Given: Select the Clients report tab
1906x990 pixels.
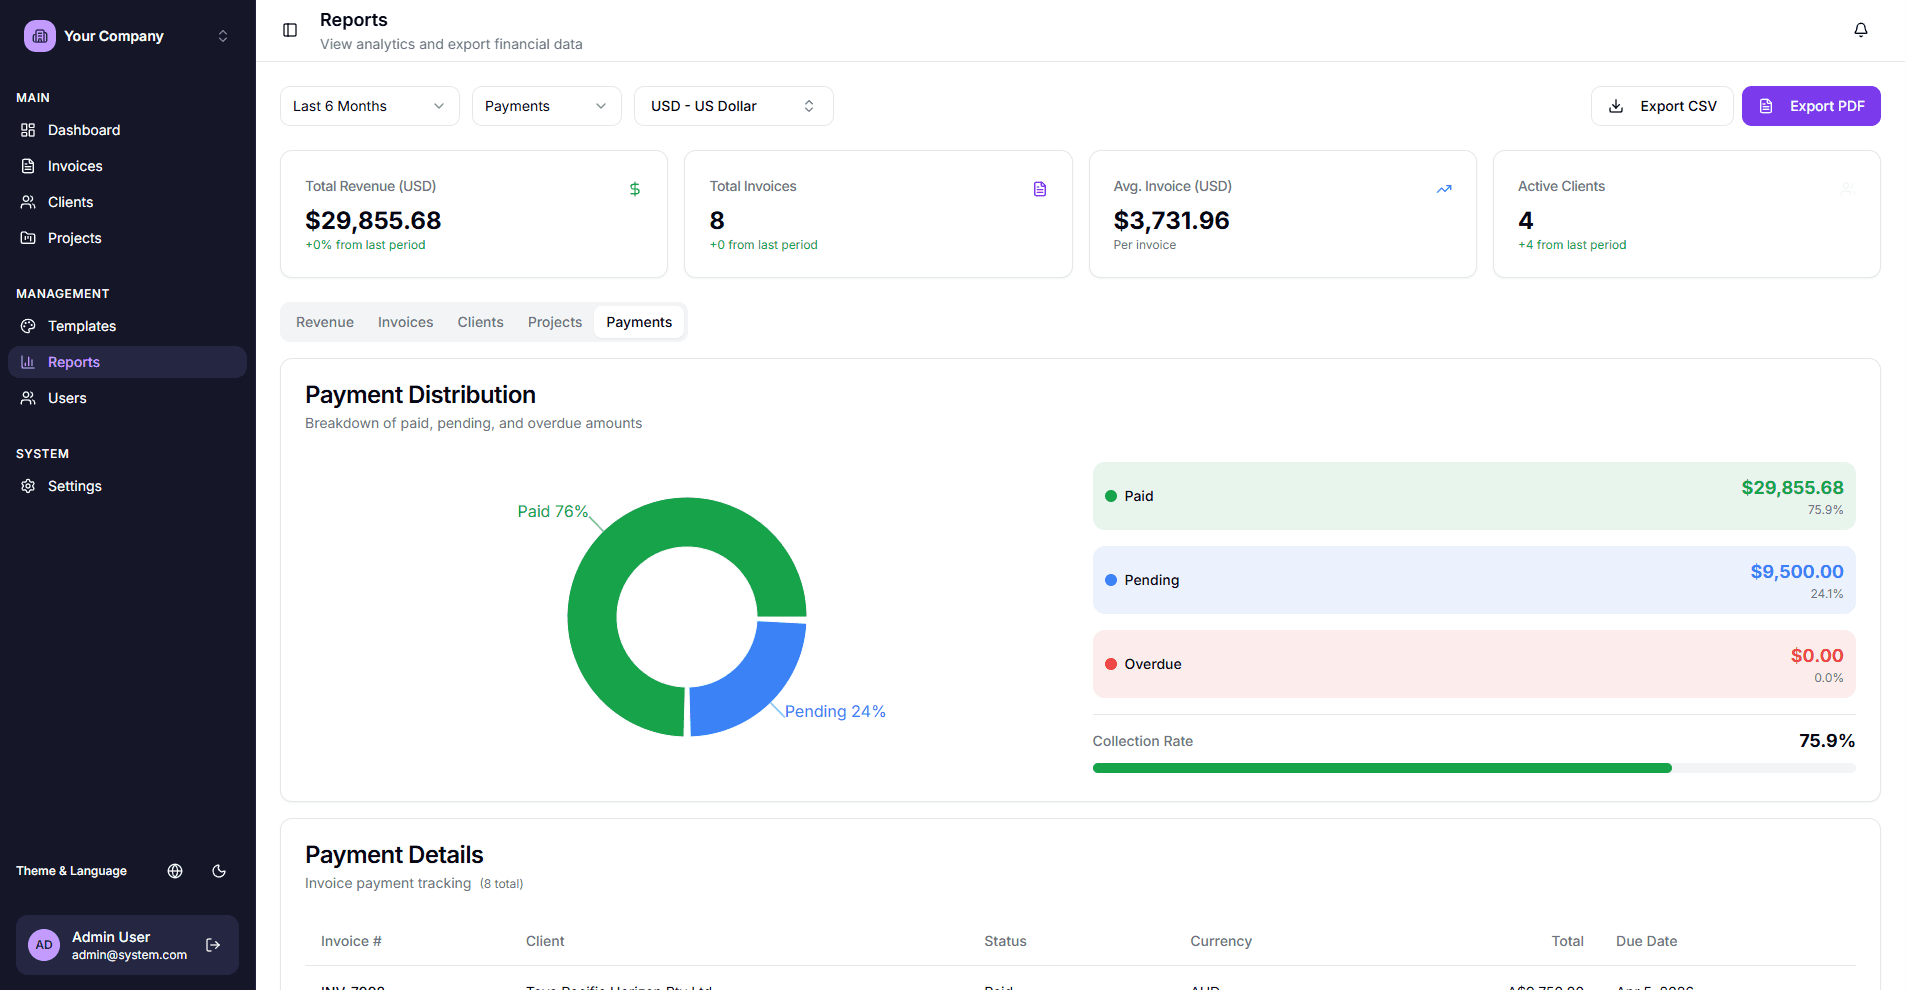Looking at the screenshot, I should pos(480,321).
